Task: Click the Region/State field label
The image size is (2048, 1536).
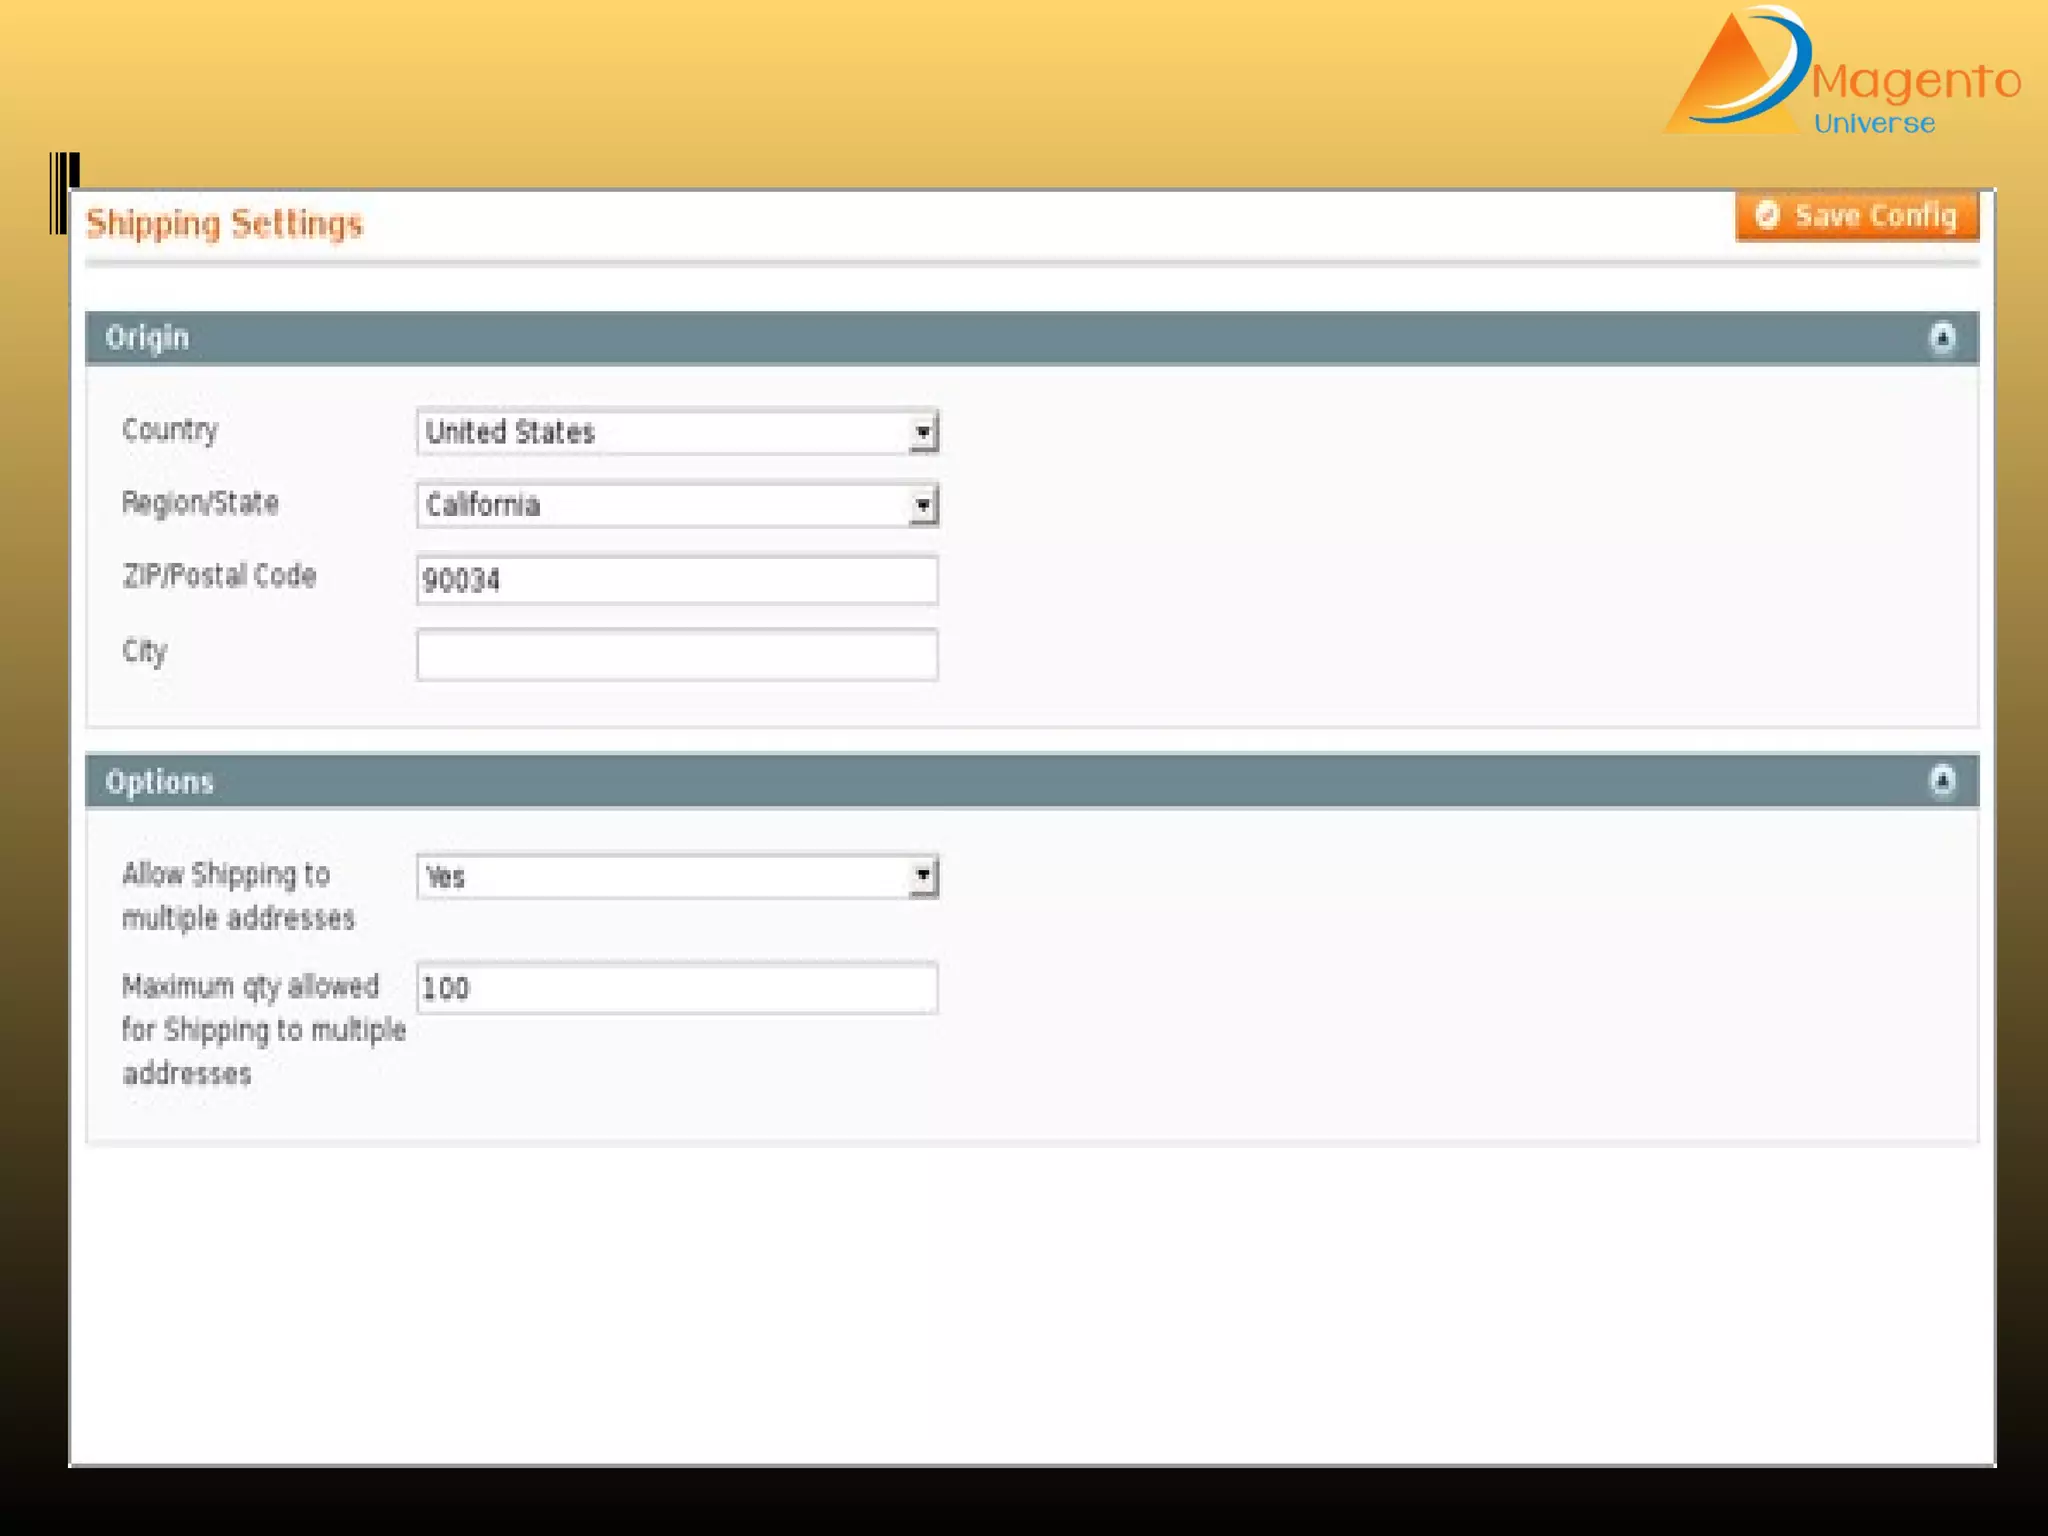Action: (200, 502)
